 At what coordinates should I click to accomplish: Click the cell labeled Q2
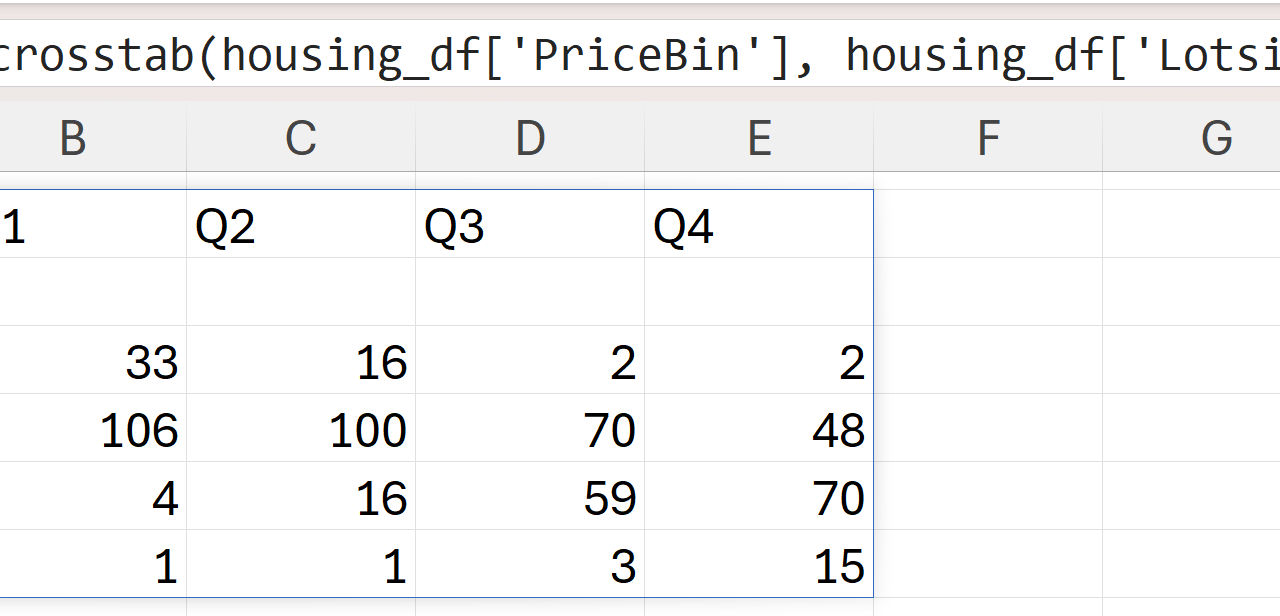301,227
